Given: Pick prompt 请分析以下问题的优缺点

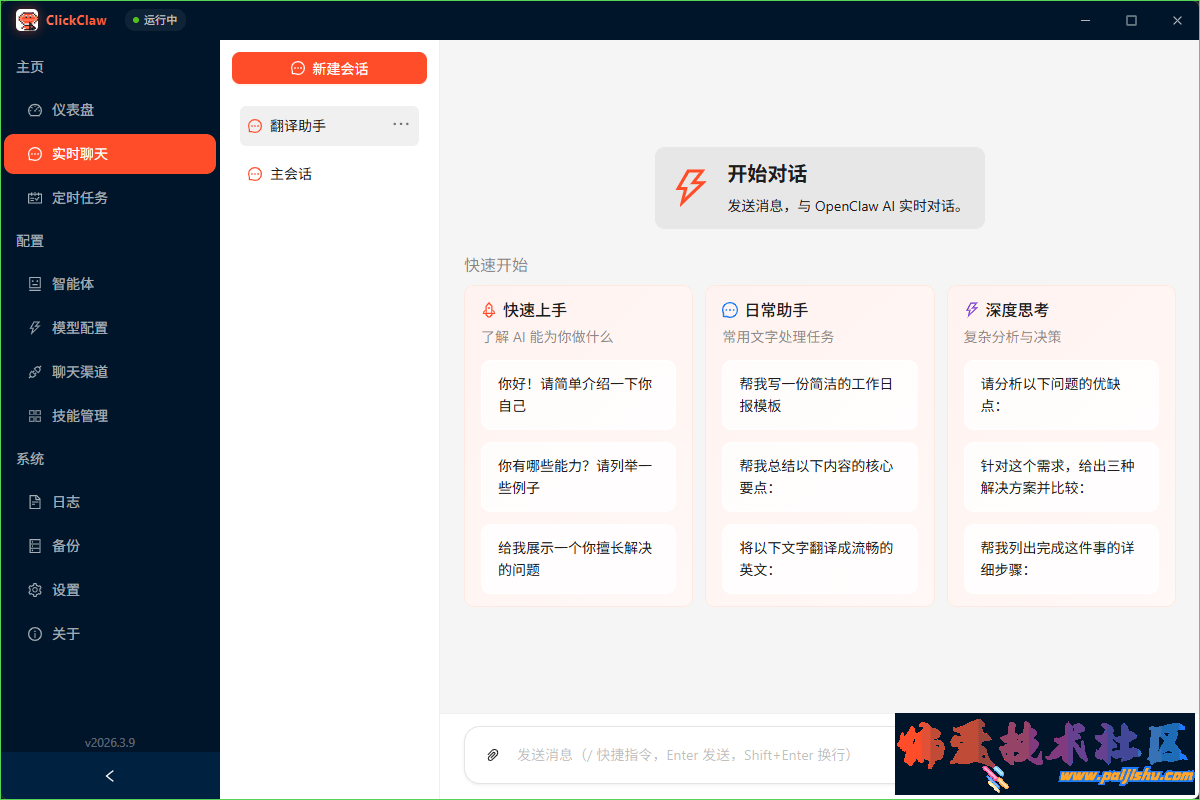Looking at the screenshot, I should click(1061, 395).
